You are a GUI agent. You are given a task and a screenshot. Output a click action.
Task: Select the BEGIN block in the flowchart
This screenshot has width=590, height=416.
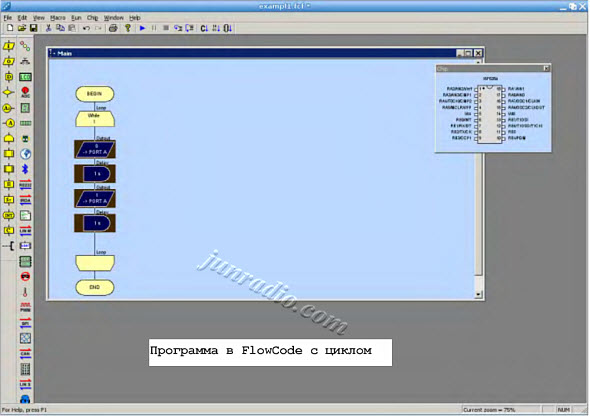tap(94, 94)
